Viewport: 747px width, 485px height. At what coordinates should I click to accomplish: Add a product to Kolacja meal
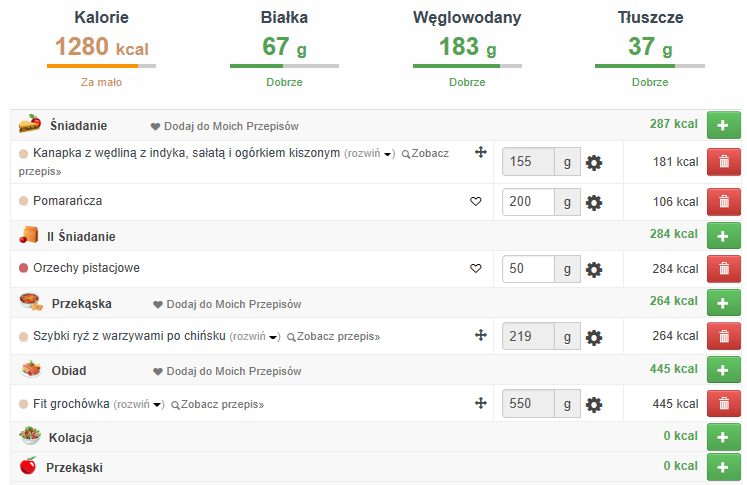(x=724, y=437)
